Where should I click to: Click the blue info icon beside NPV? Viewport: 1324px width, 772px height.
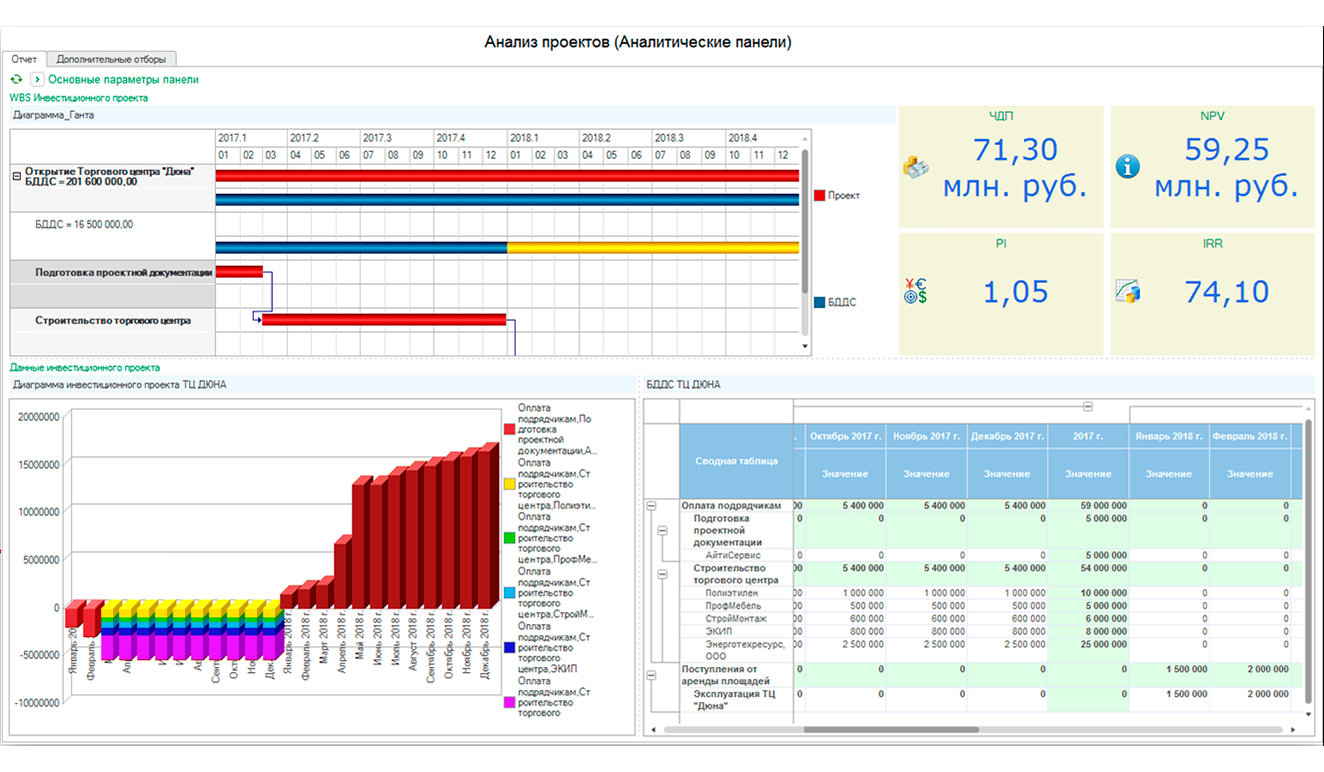pyautogui.click(x=1128, y=167)
